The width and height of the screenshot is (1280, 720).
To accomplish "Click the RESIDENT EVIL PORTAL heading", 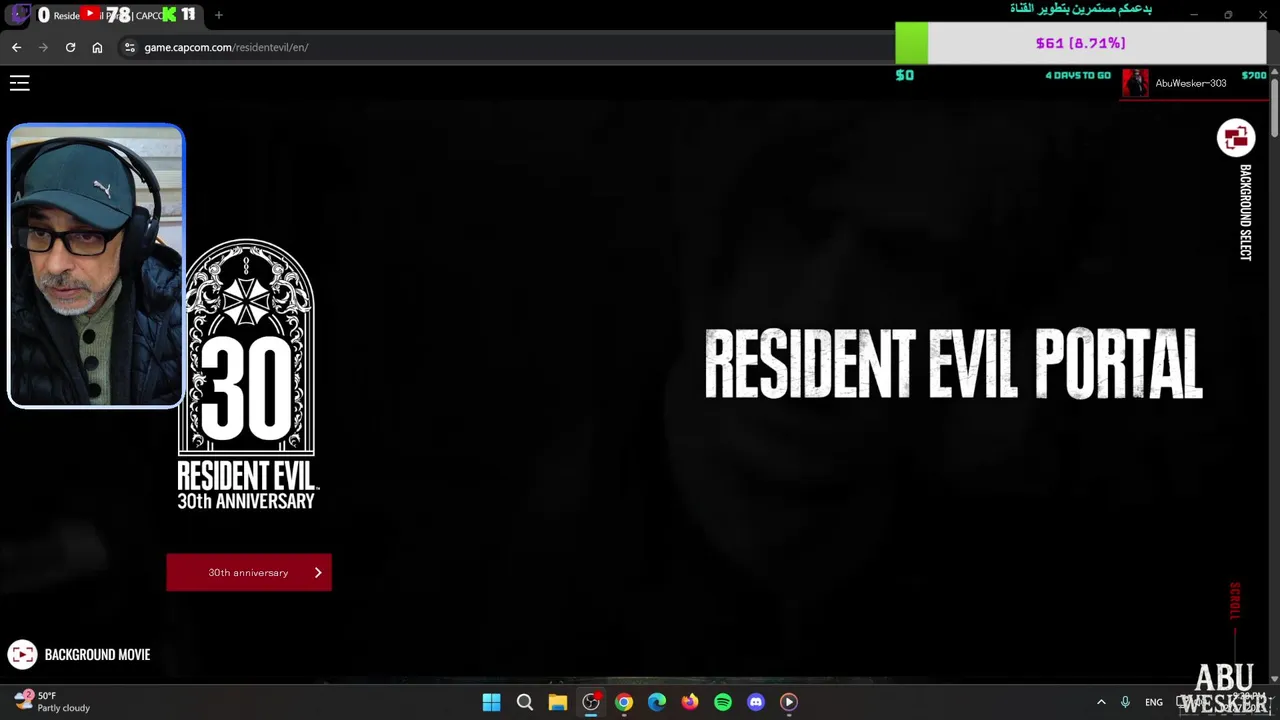I will (953, 364).
